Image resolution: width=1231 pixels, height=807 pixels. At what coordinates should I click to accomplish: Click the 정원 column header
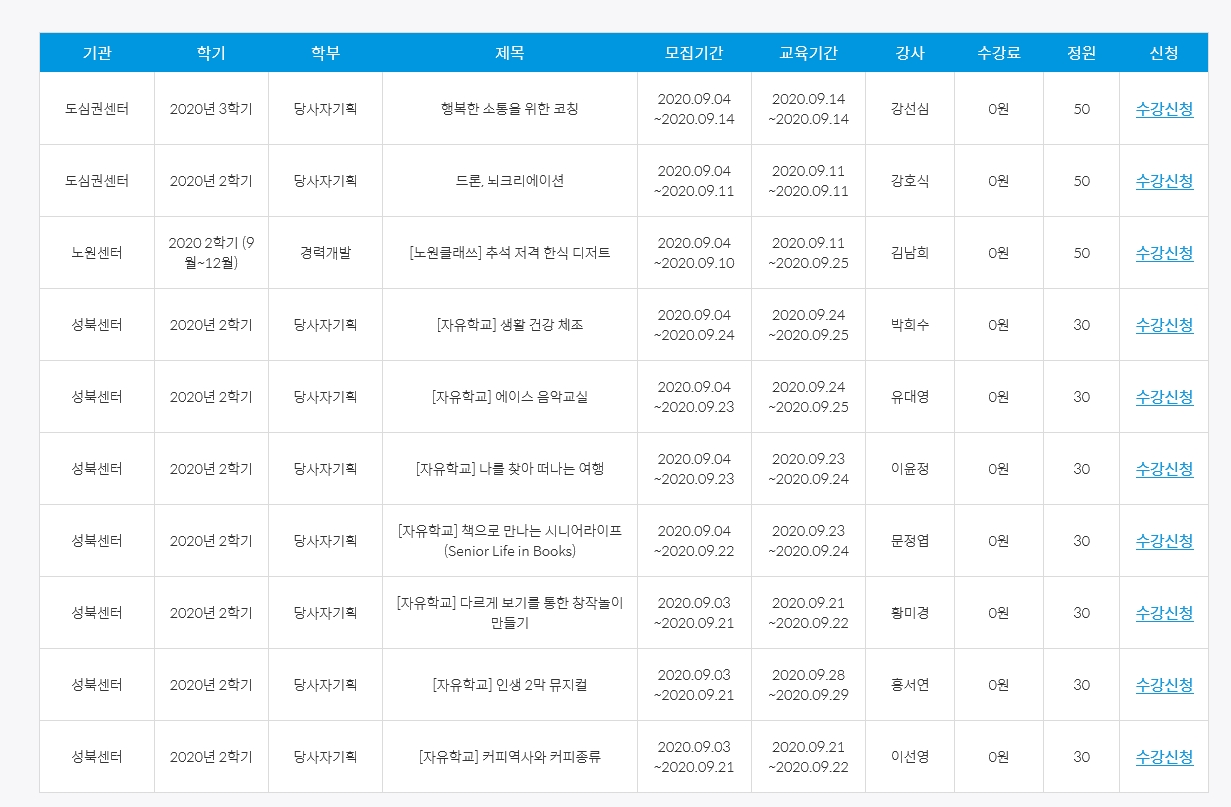1082,53
